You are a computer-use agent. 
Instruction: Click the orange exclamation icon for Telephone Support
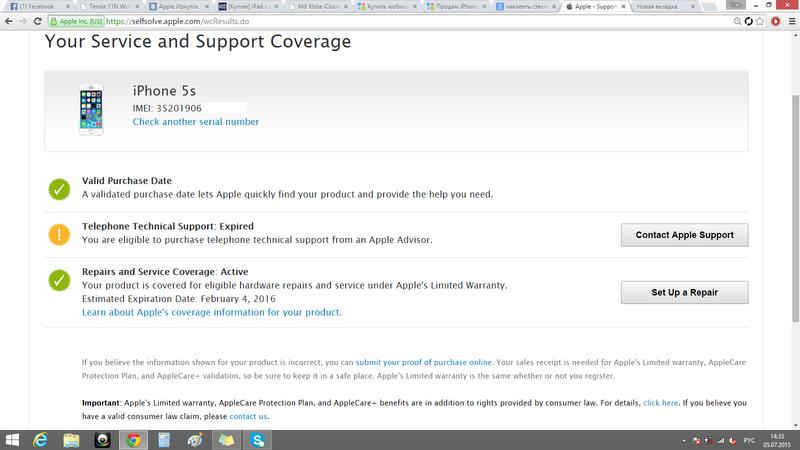pyautogui.click(x=59, y=235)
